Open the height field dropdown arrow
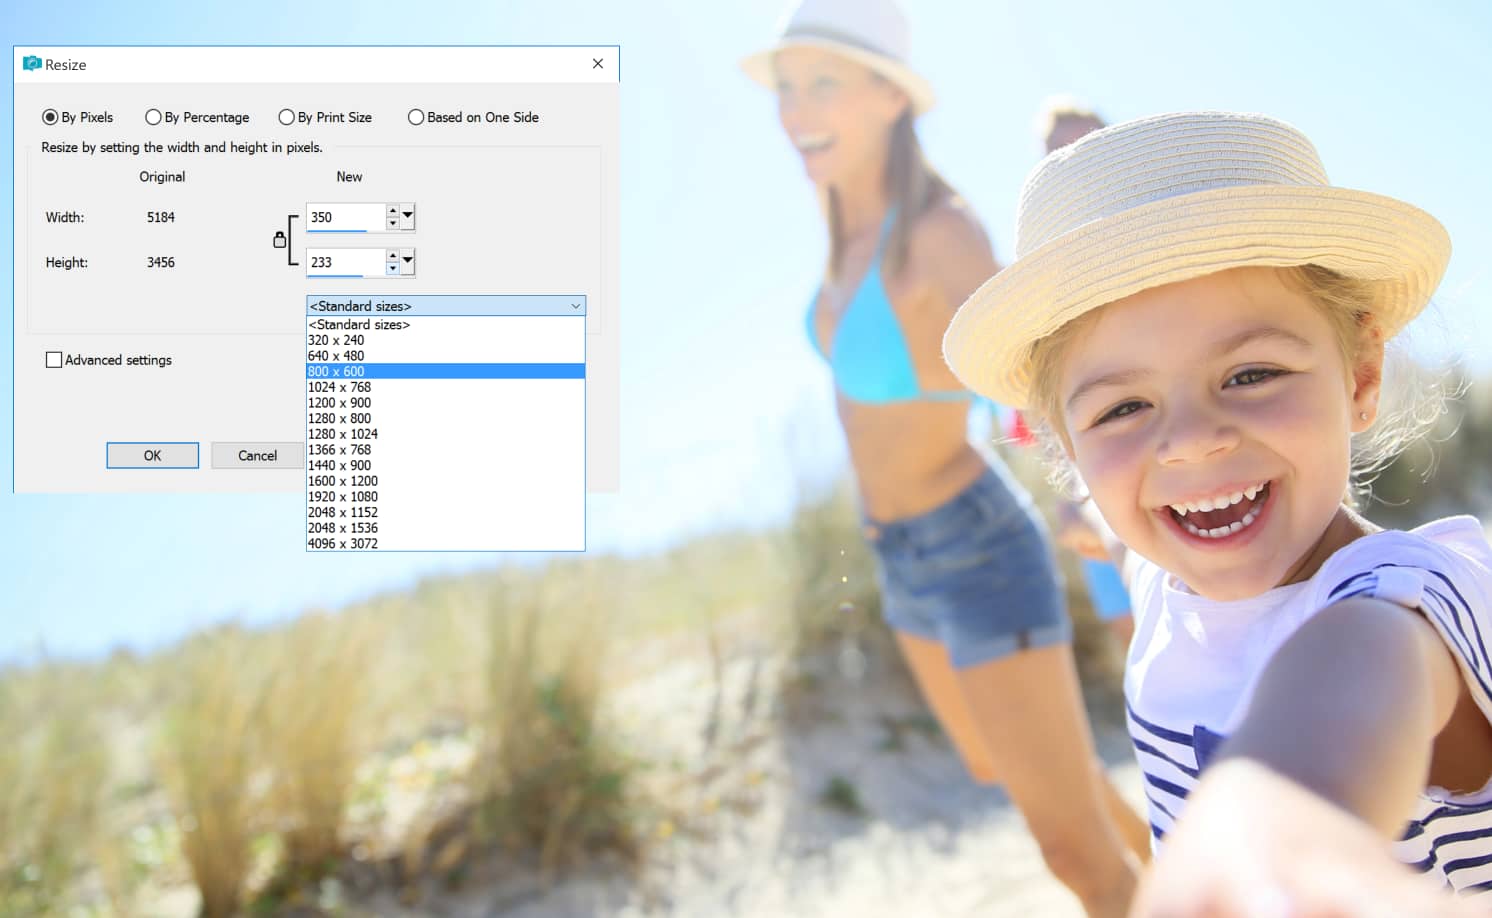The width and height of the screenshot is (1492, 918). coord(407,261)
